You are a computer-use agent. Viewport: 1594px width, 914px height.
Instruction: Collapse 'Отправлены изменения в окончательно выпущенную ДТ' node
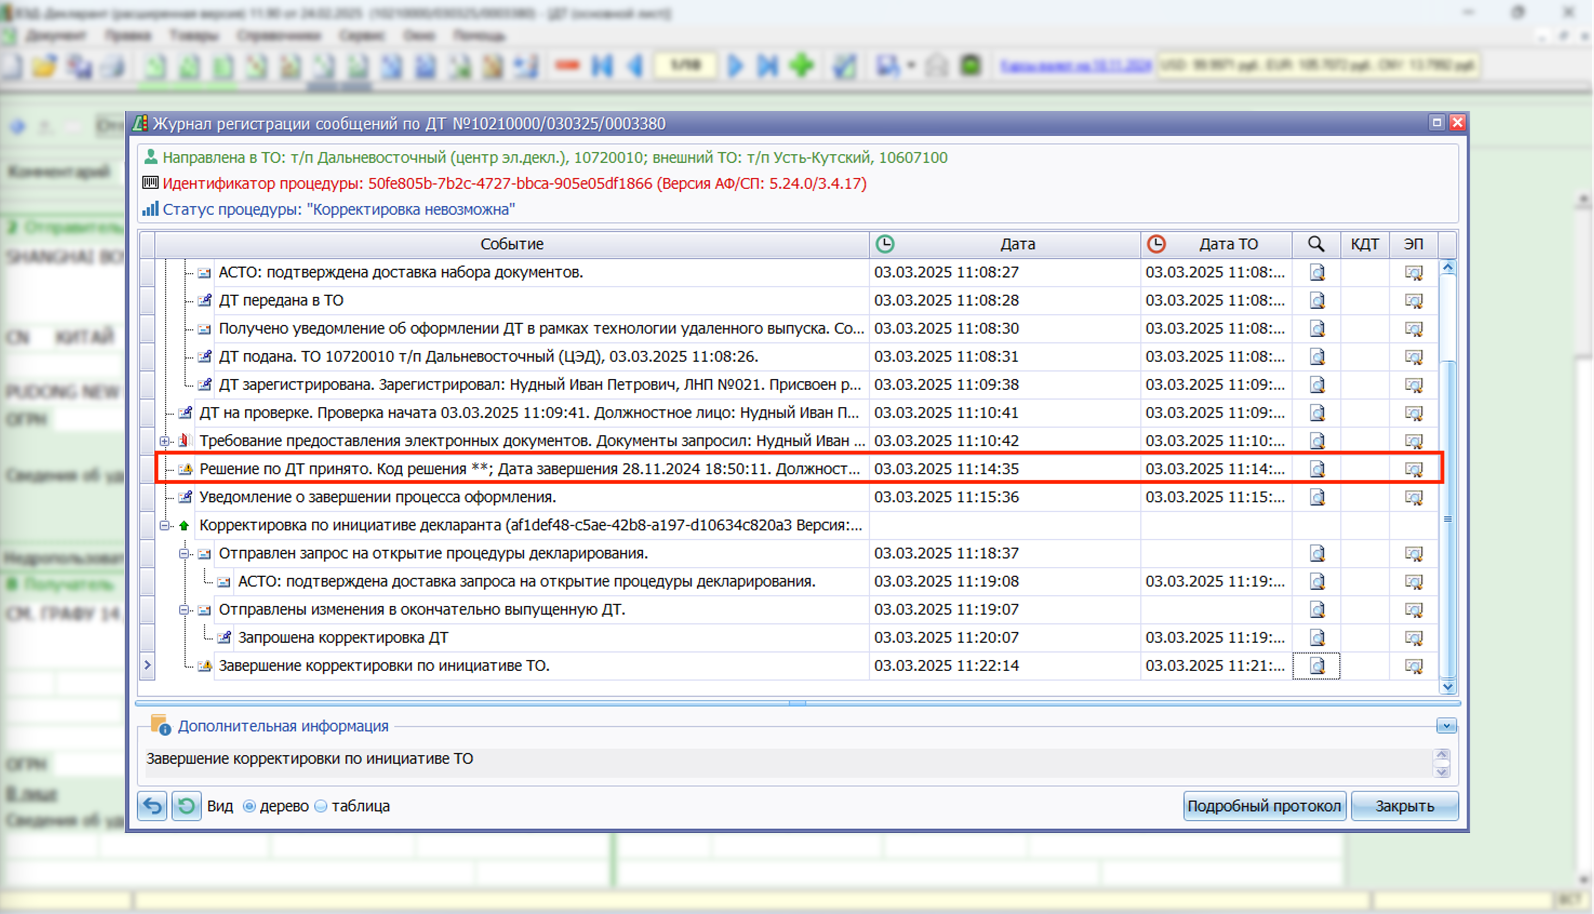(184, 610)
